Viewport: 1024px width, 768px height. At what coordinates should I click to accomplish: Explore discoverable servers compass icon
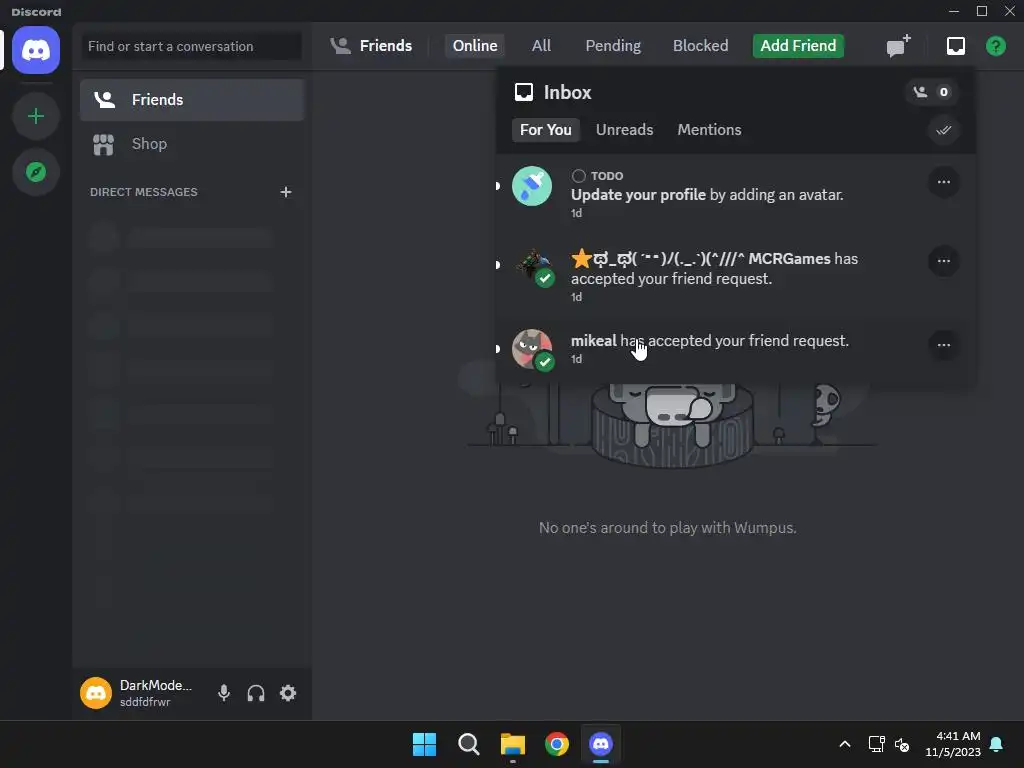(x=36, y=172)
